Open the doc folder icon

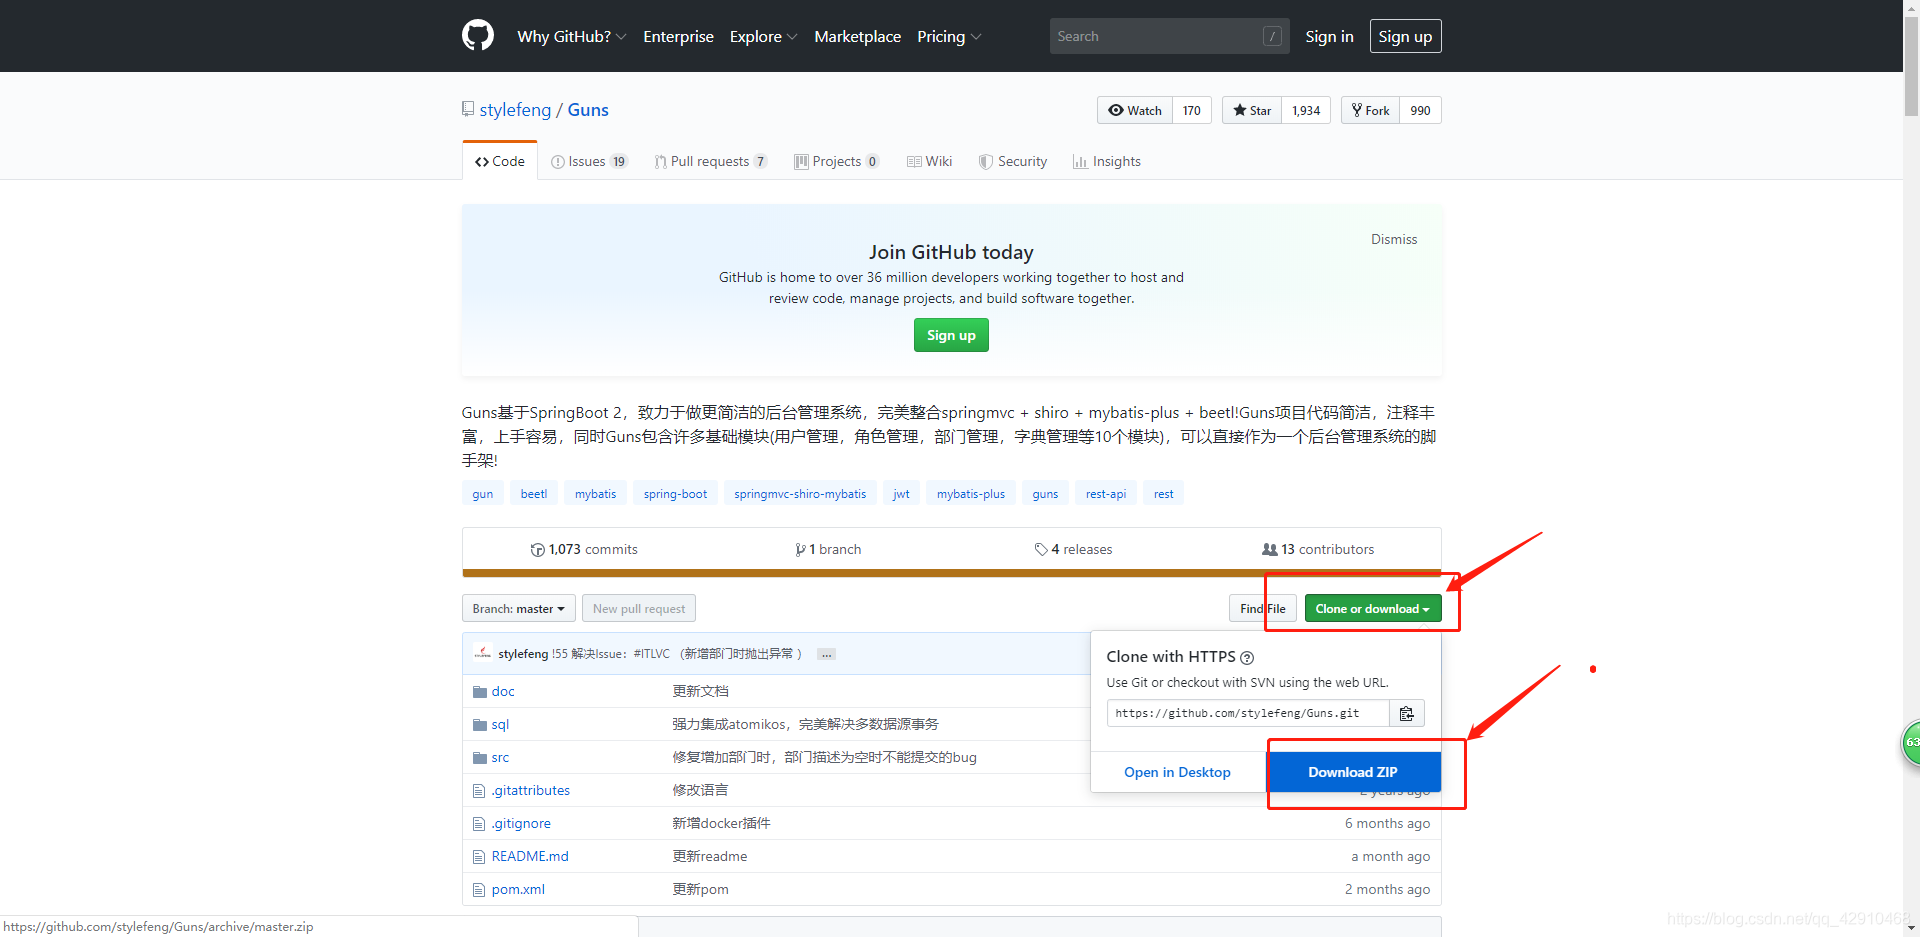[480, 691]
